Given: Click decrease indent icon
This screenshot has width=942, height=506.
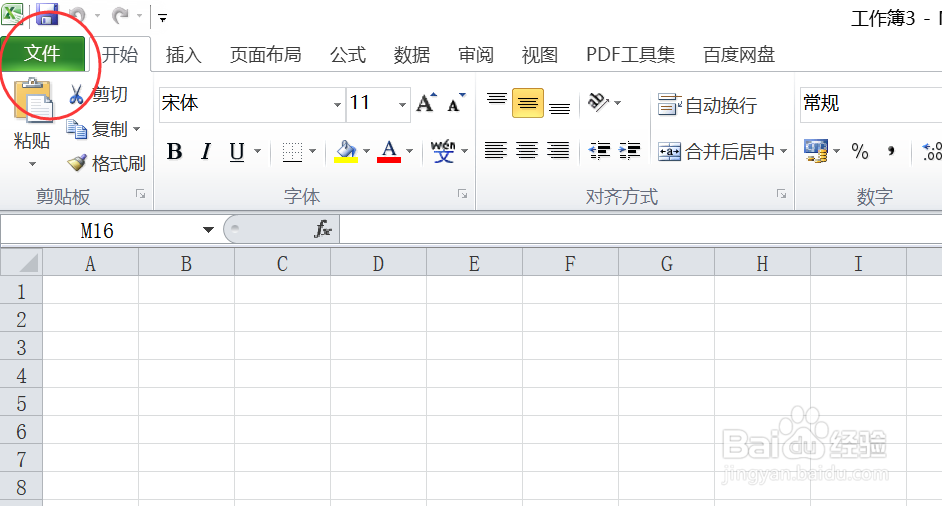Looking at the screenshot, I should click(x=600, y=150).
